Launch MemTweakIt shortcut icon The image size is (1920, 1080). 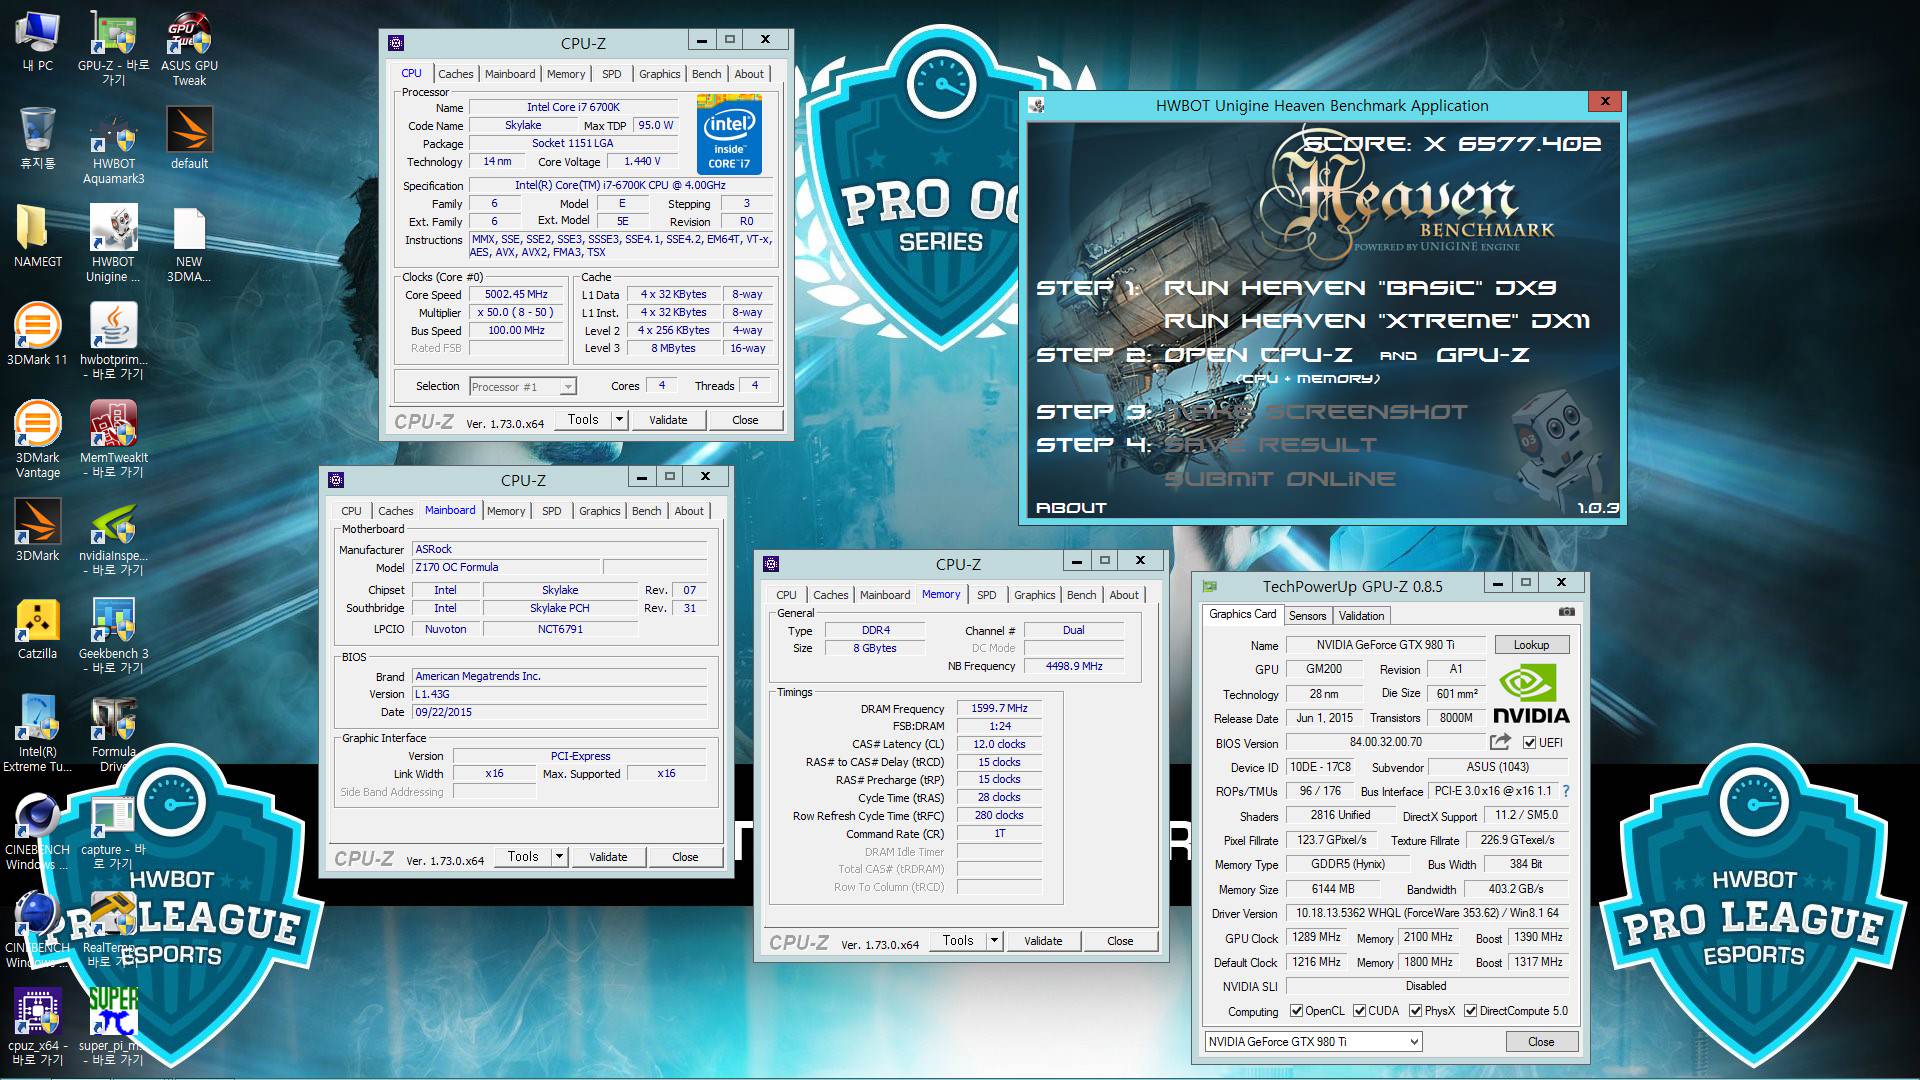click(x=113, y=440)
